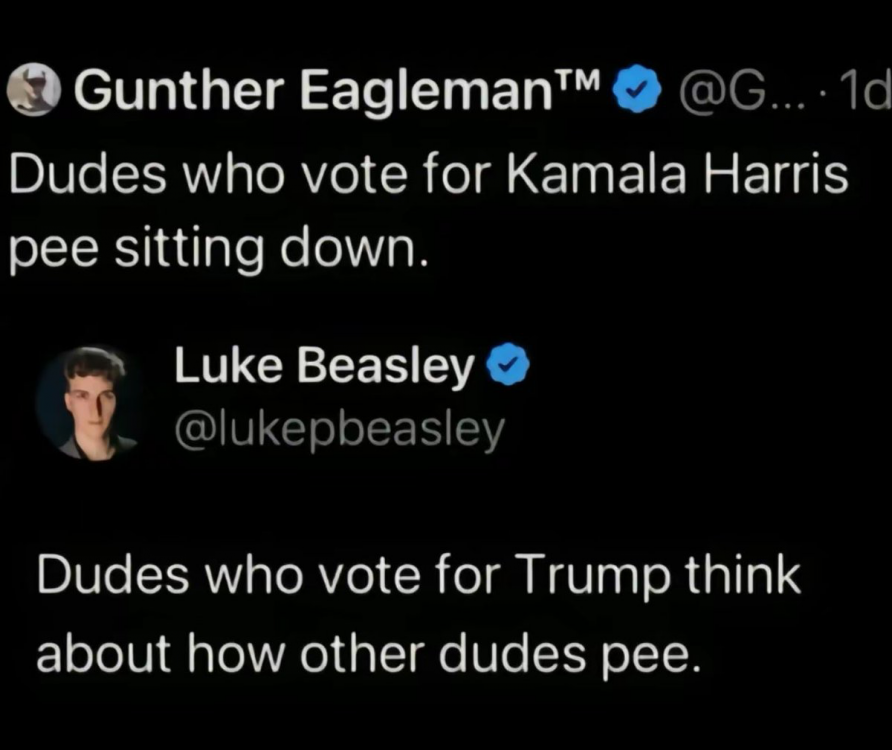Open Luke Beasley's round profile picture

pyautogui.click(x=87, y=403)
